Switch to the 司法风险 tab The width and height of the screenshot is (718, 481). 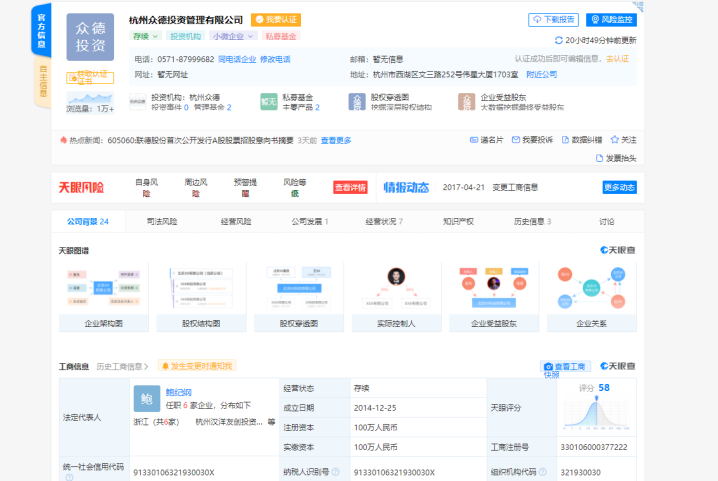tap(162, 222)
